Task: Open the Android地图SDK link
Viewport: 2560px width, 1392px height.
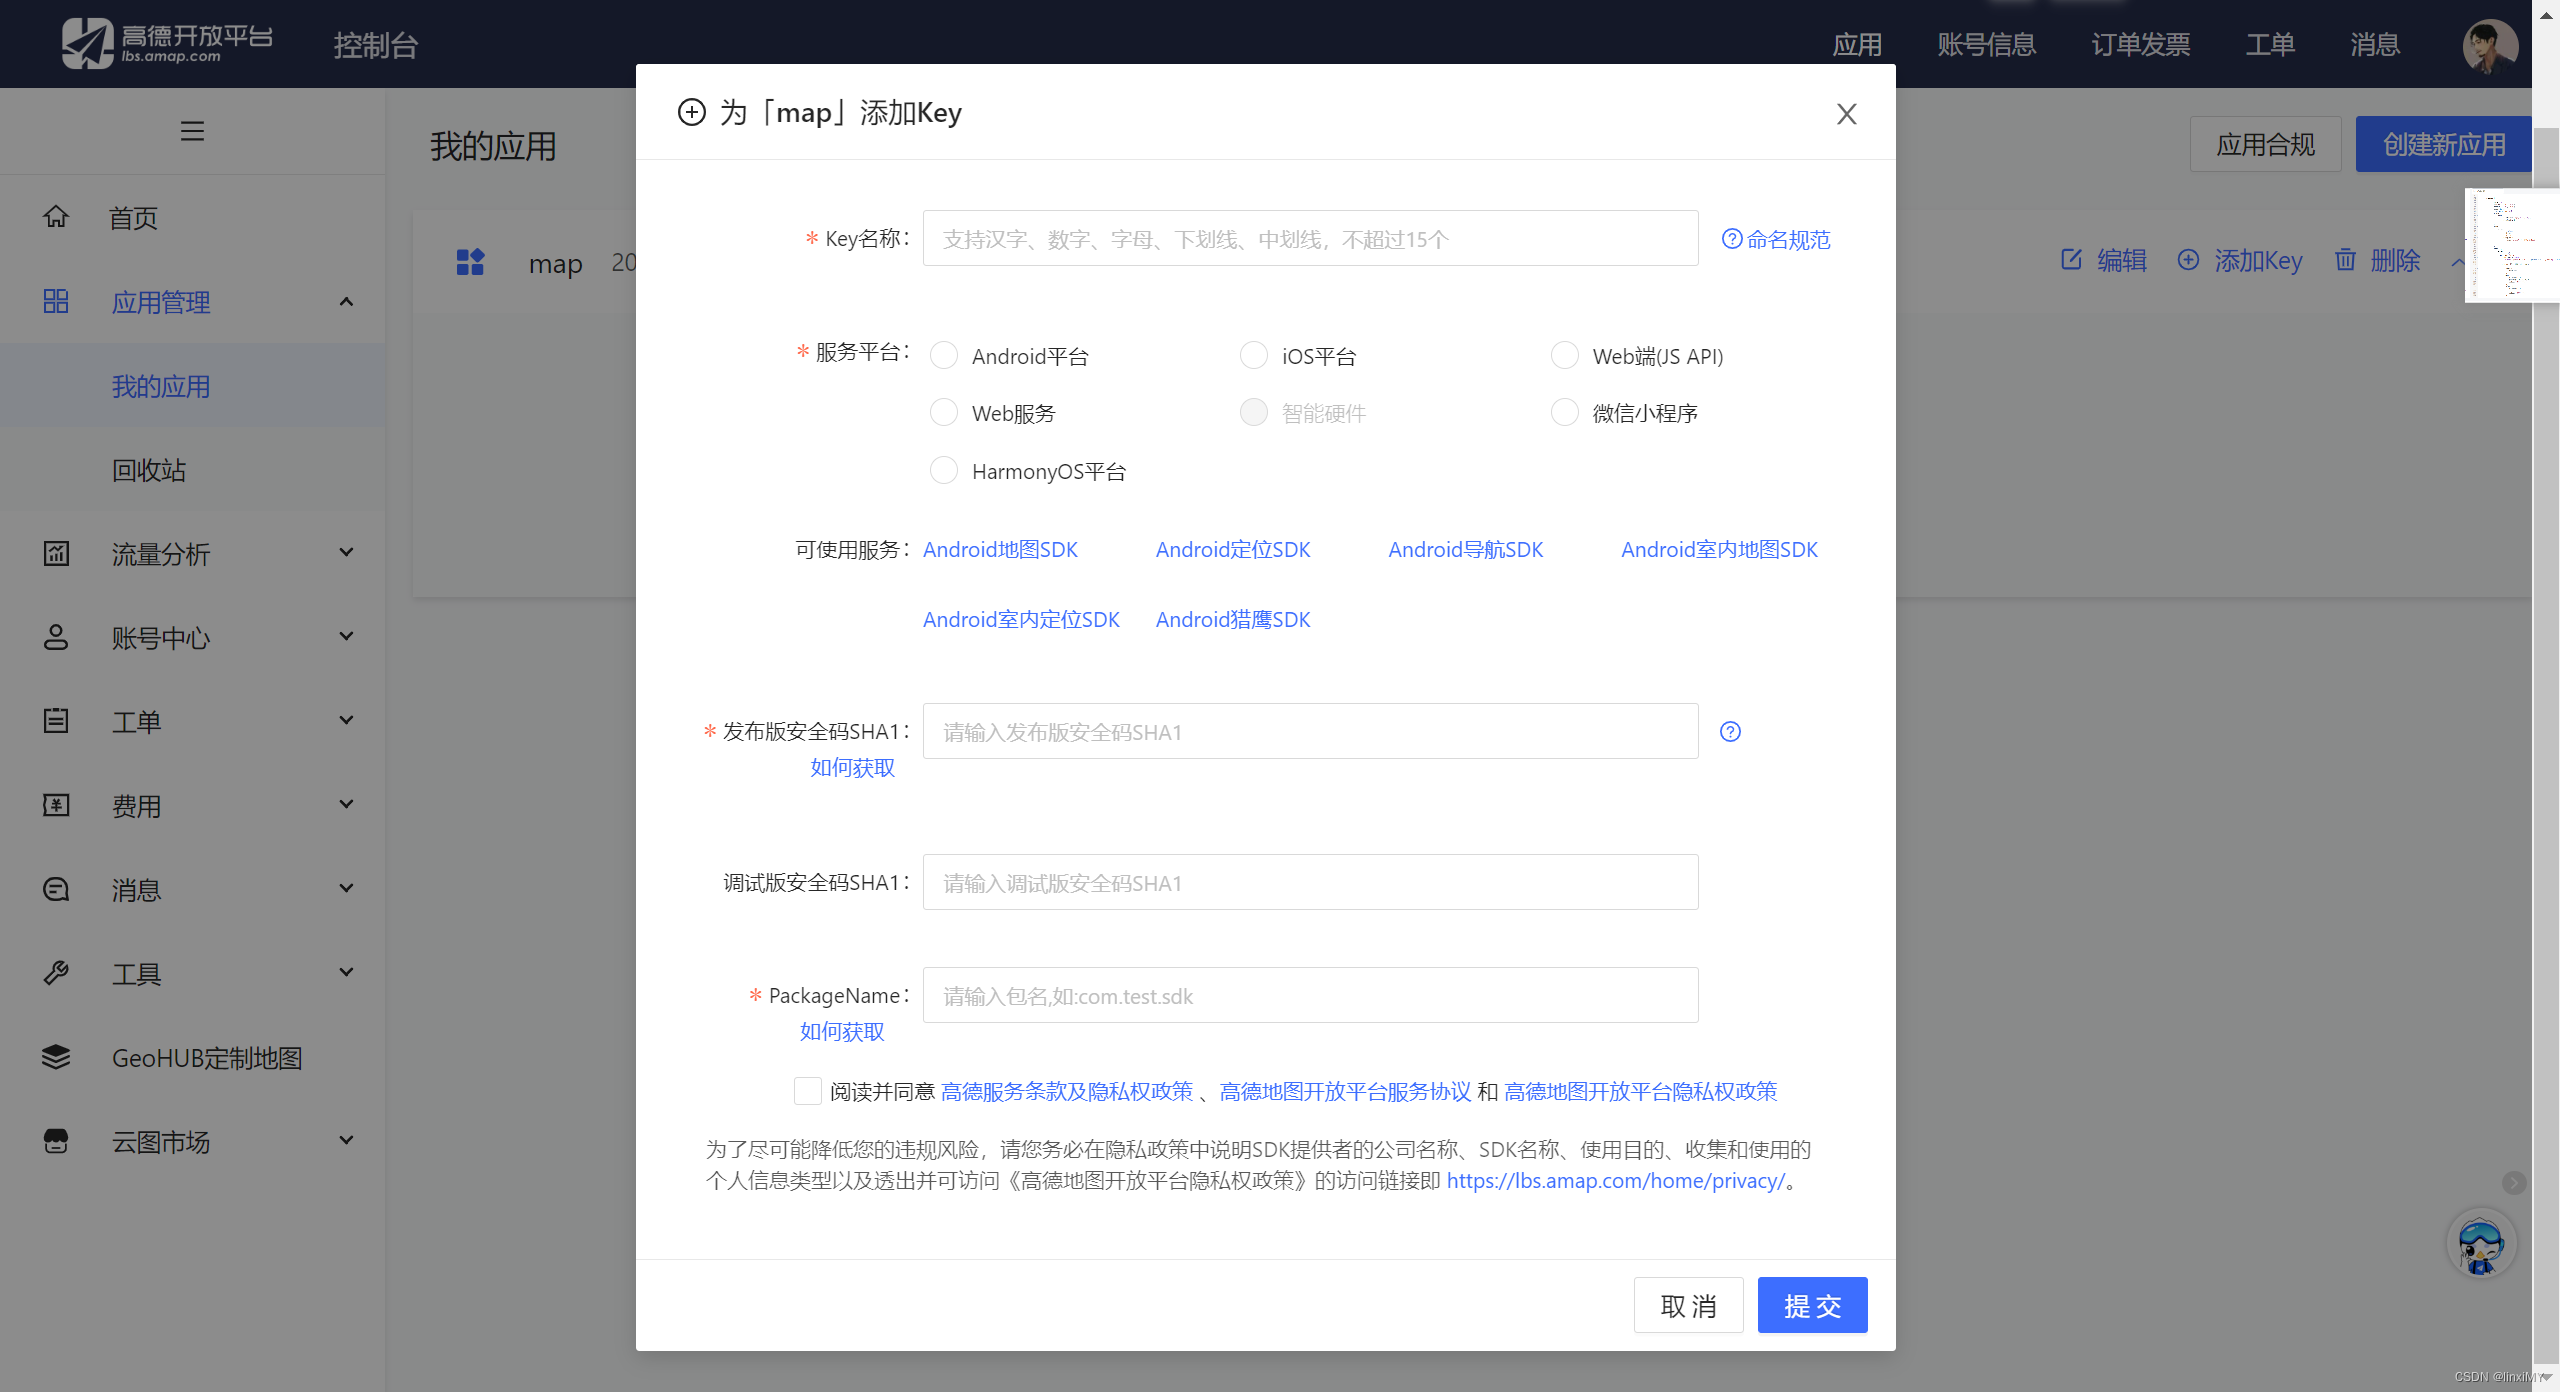Action: (x=1000, y=550)
